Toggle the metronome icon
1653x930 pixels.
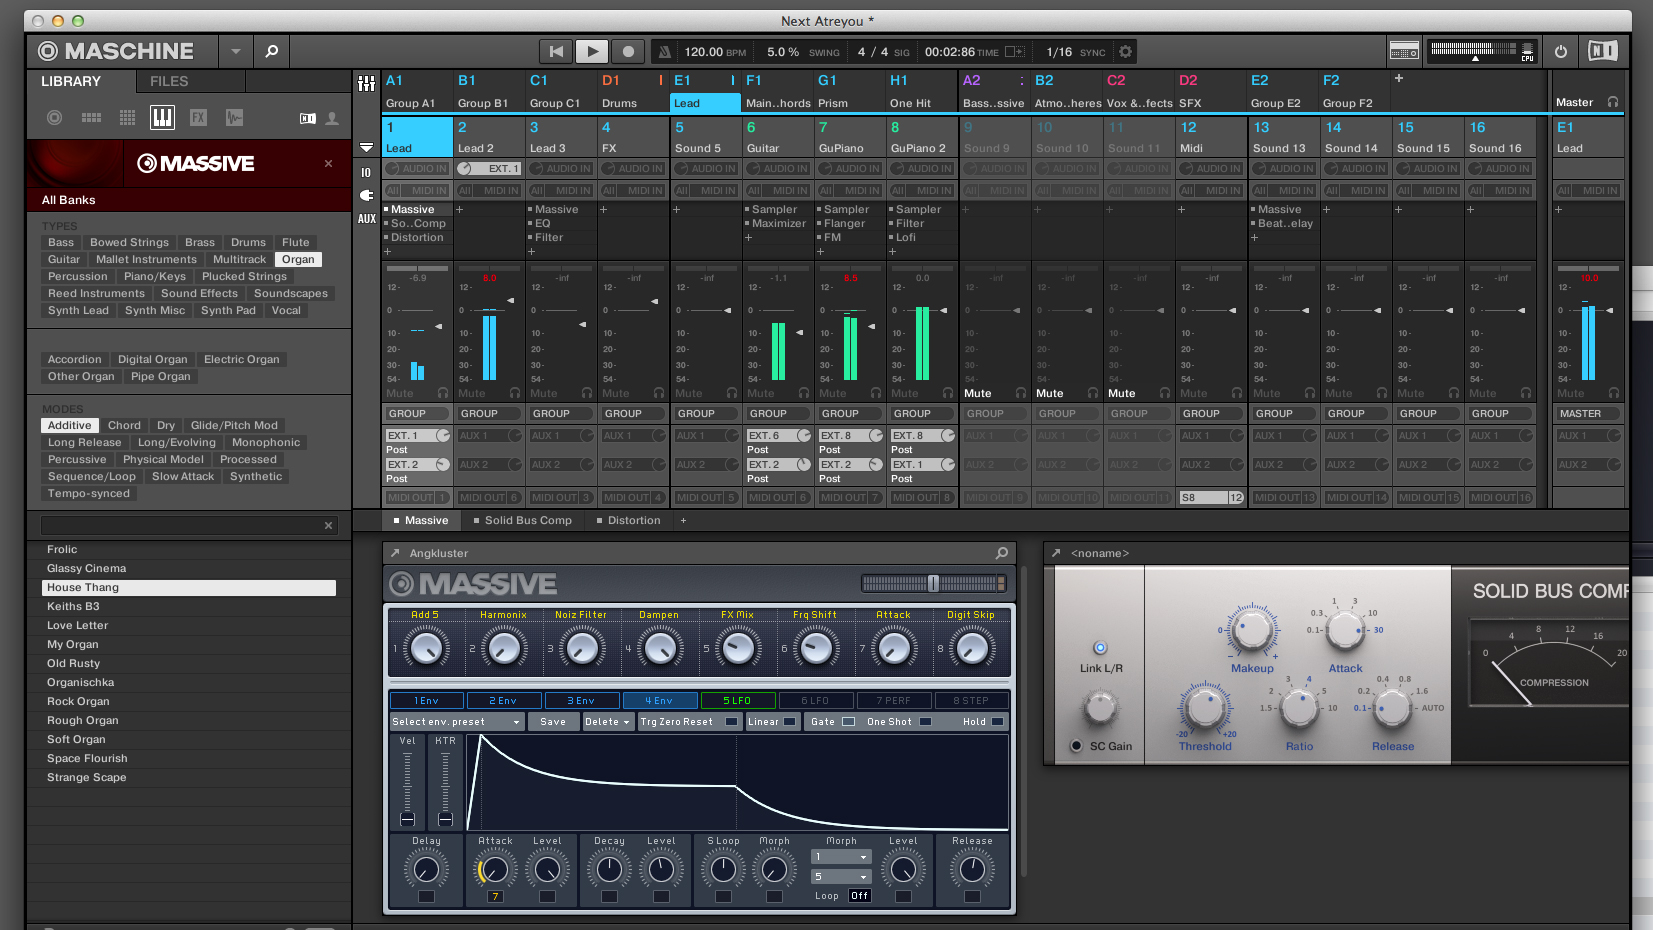pyautogui.click(x=664, y=51)
